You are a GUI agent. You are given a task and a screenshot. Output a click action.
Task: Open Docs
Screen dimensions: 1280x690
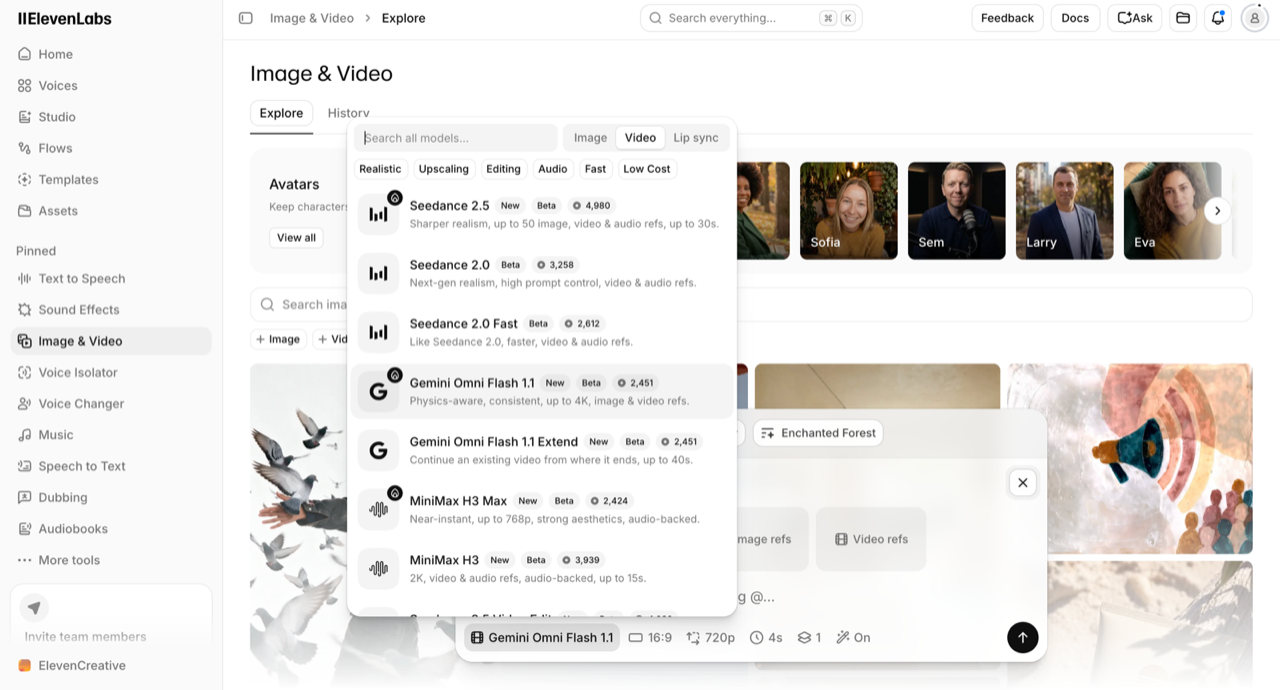pyautogui.click(x=1075, y=18)
